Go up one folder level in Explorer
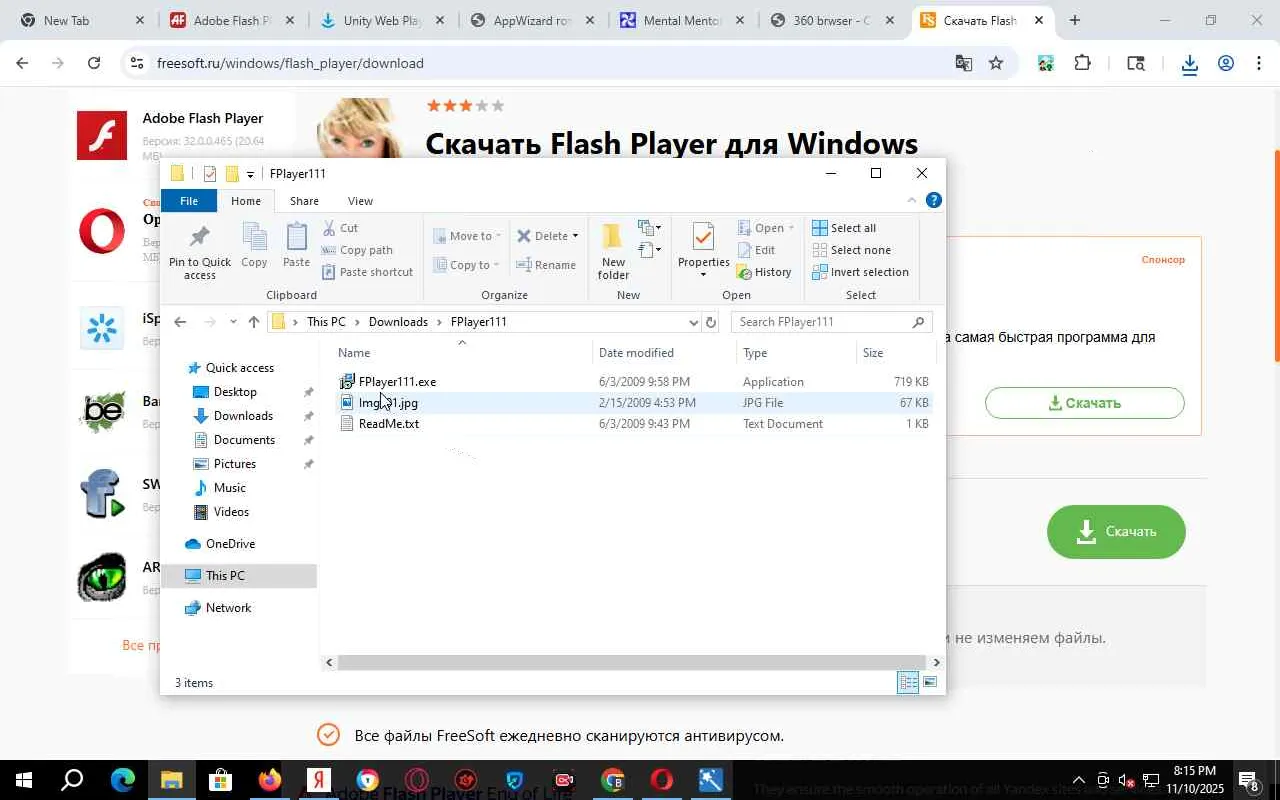 tap(254, 322)
